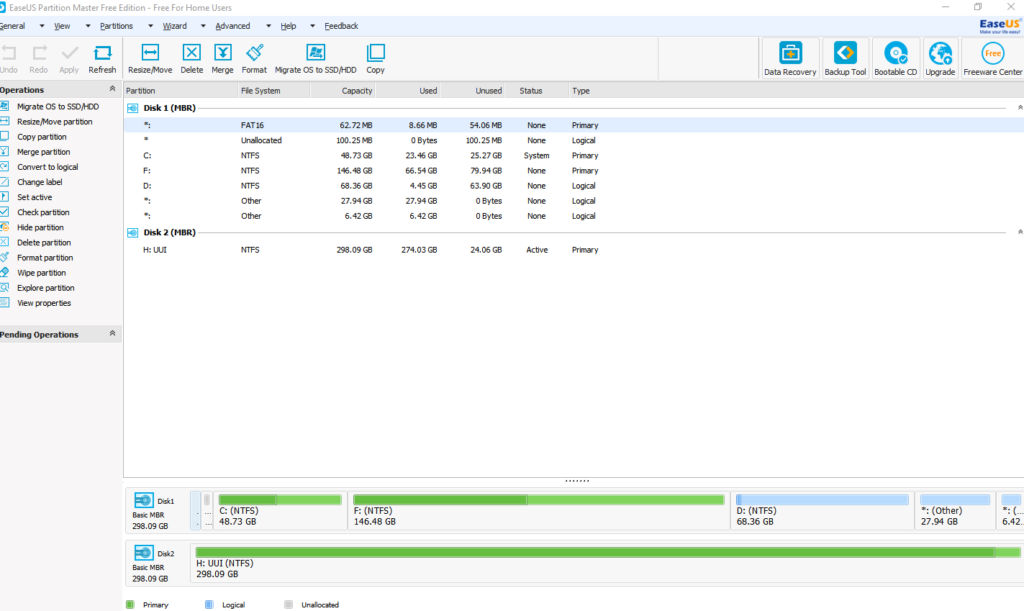The width and height of the screenshot is (1024, 611).
Task: Click Explore partition in Operations panel
Action: coord(45,288)
